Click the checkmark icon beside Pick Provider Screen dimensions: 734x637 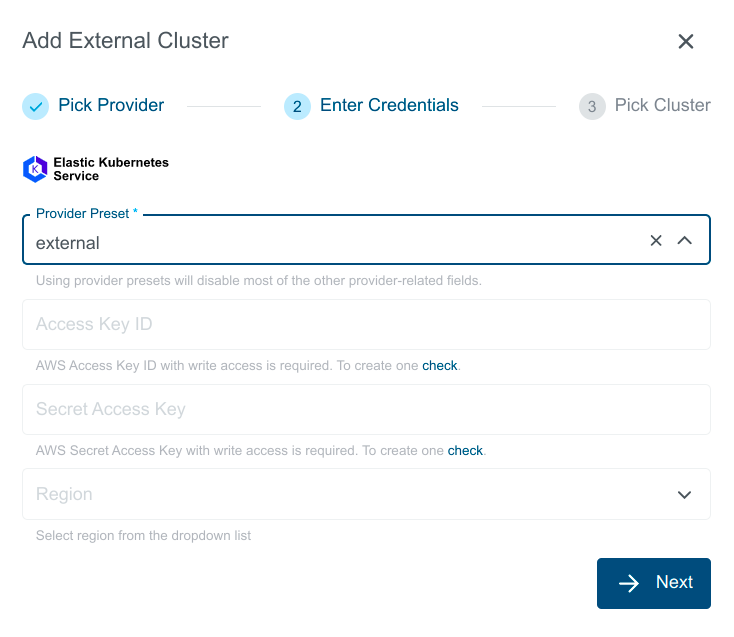(x=36, y=106)
